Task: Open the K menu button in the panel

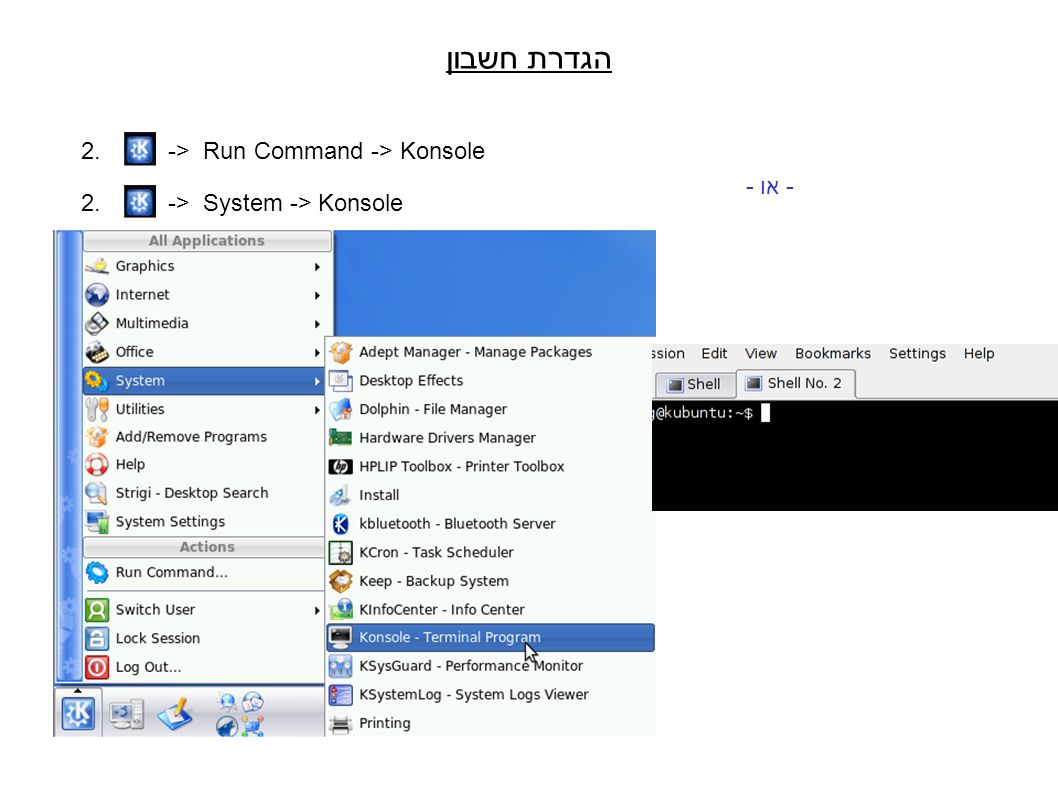Action: tap(78, 713)
